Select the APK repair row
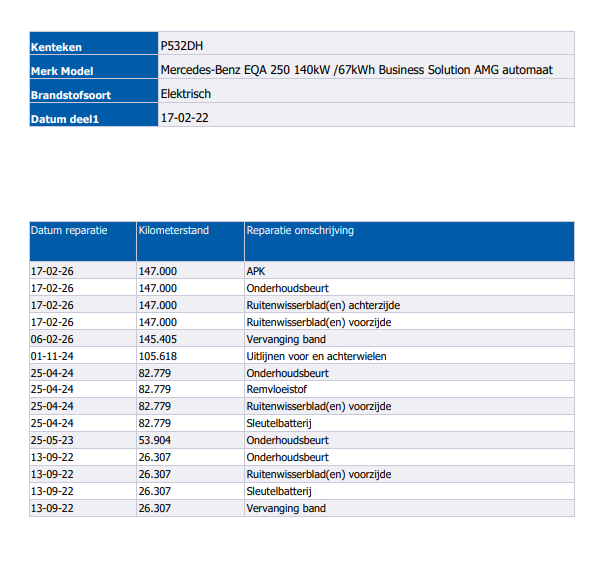This screenshot has width=589, height=570. (x=302, y=271)
